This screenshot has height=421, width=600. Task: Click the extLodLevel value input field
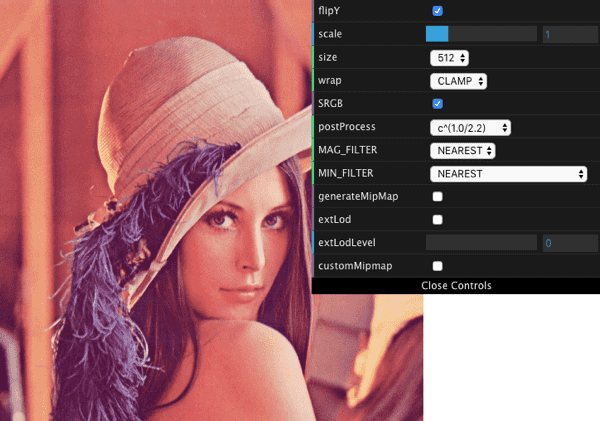(570, 243)
